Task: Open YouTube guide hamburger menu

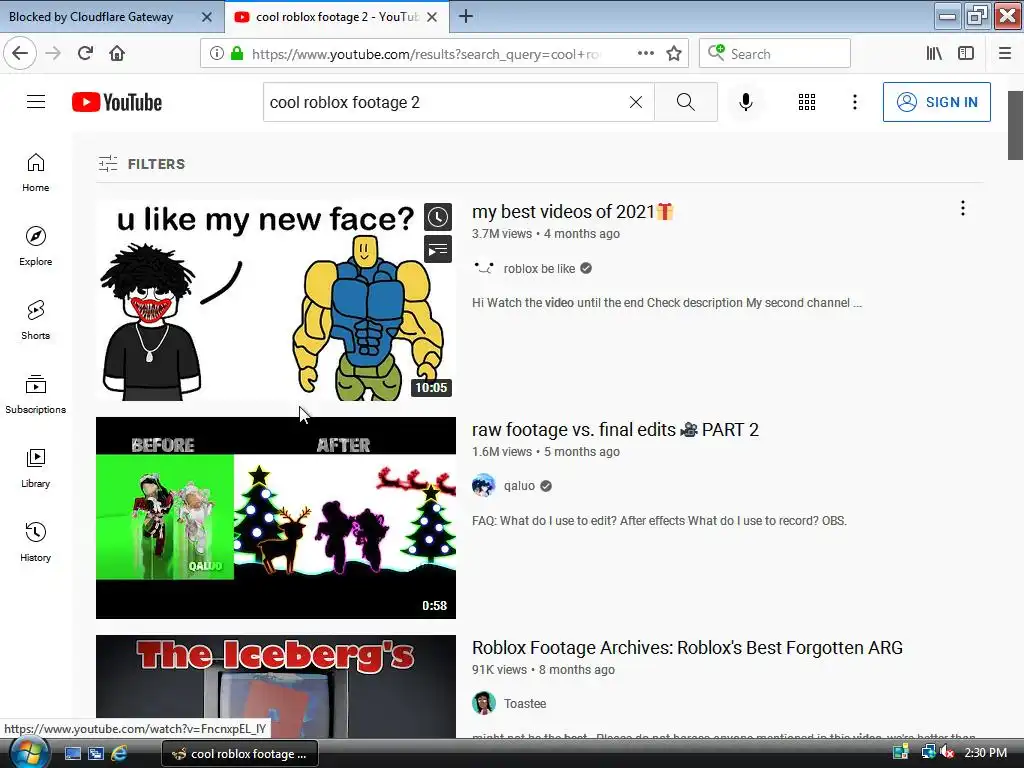Action: tap(36, 102)
